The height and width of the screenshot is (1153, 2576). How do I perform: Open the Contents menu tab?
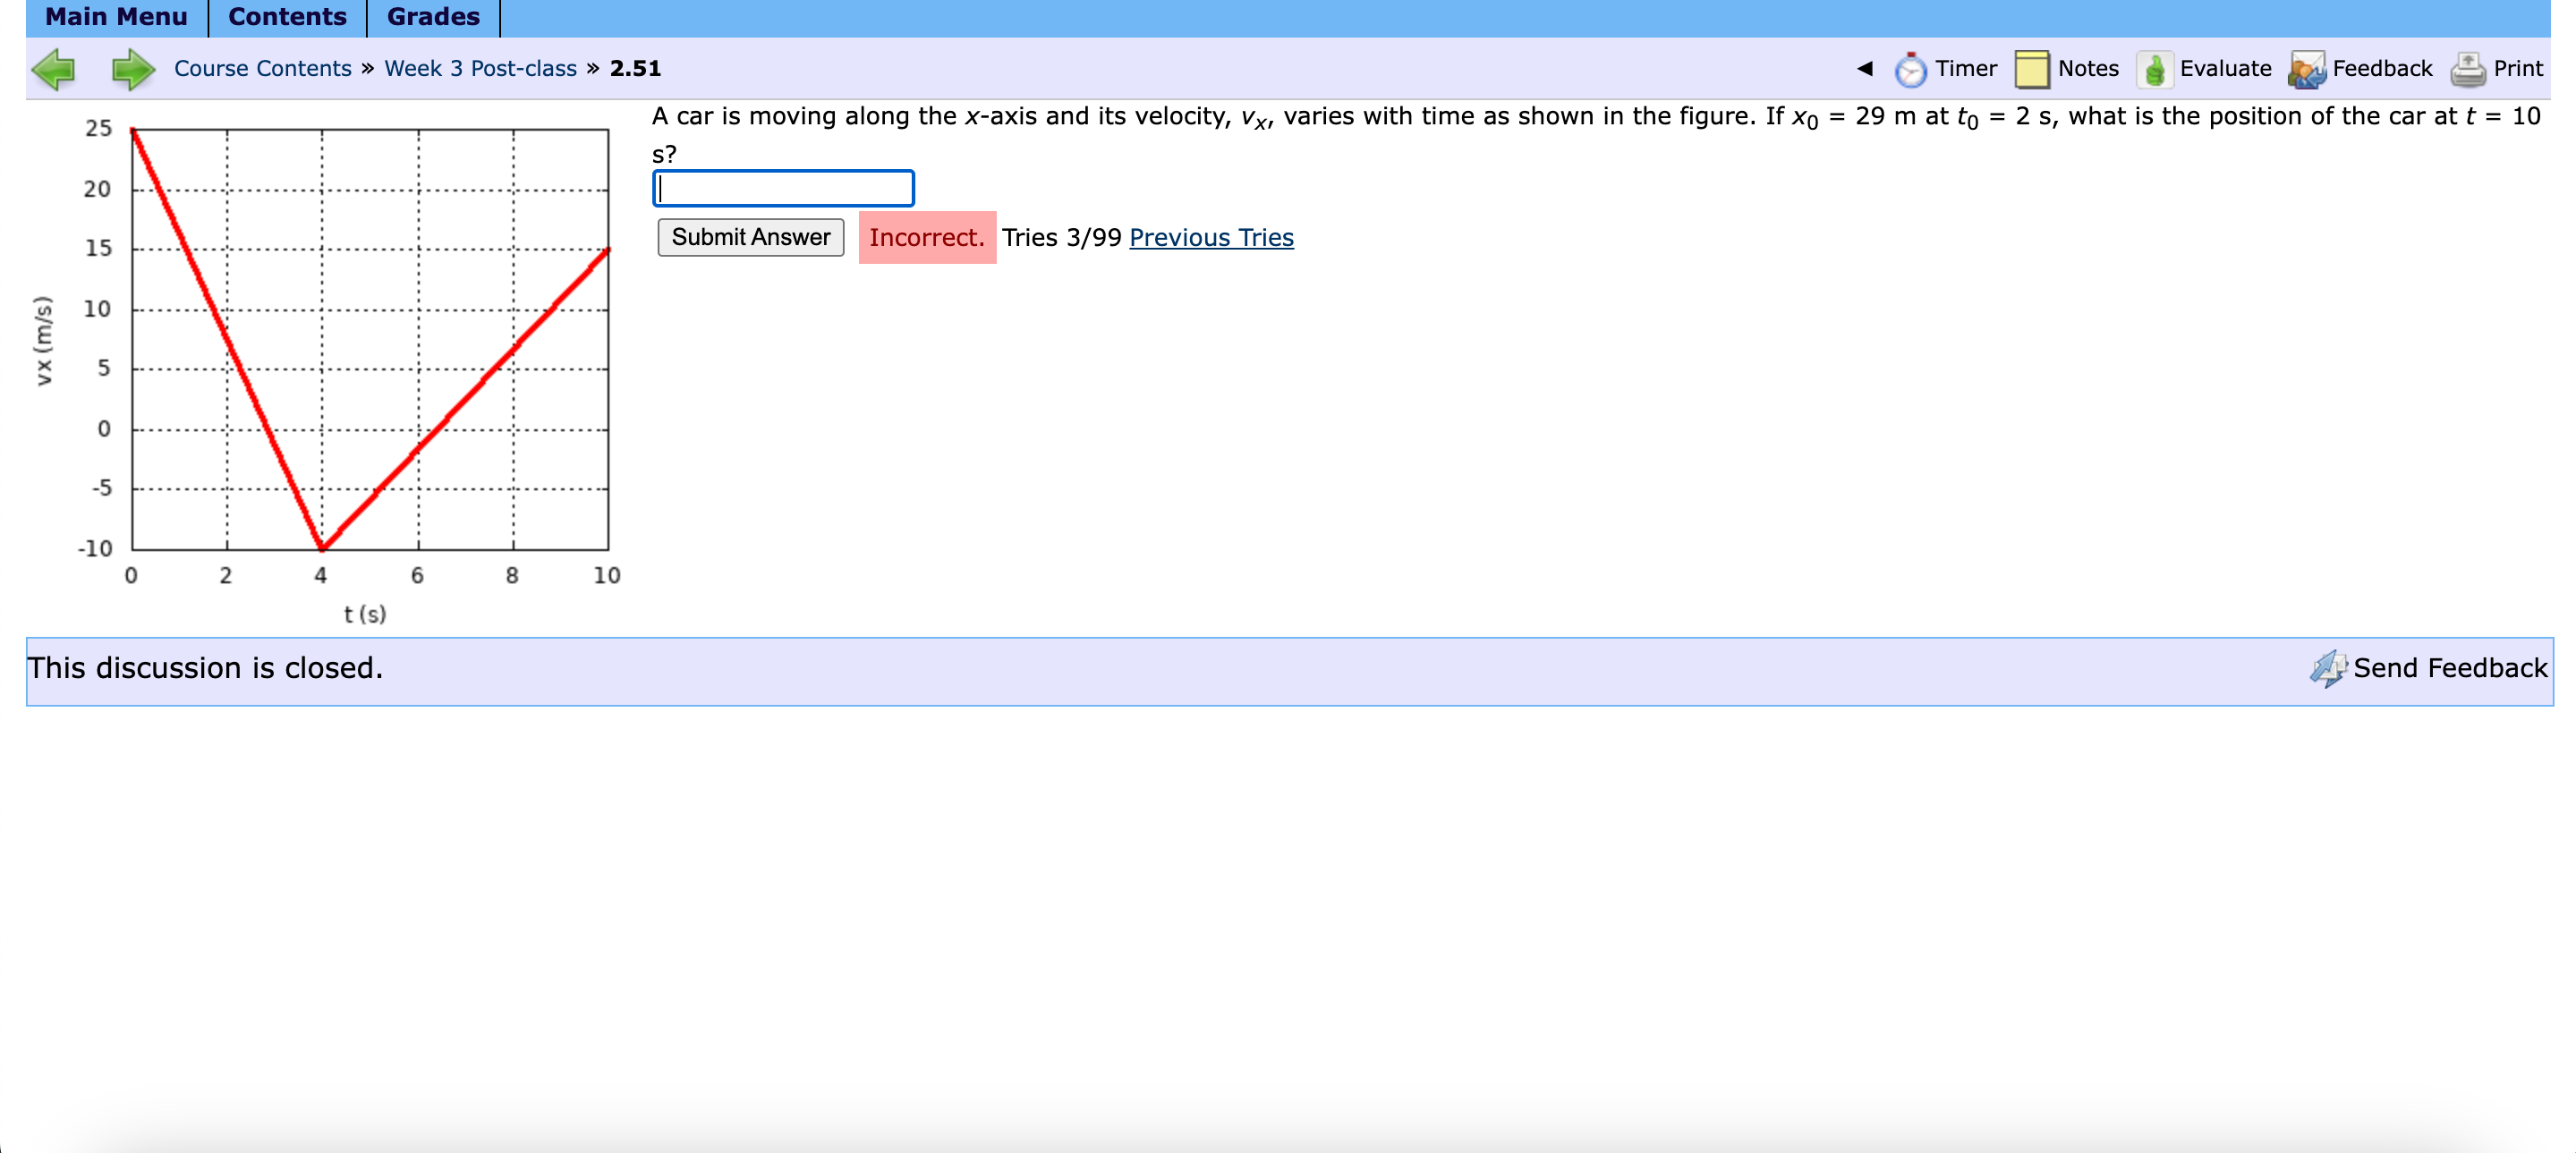(287, 17)
